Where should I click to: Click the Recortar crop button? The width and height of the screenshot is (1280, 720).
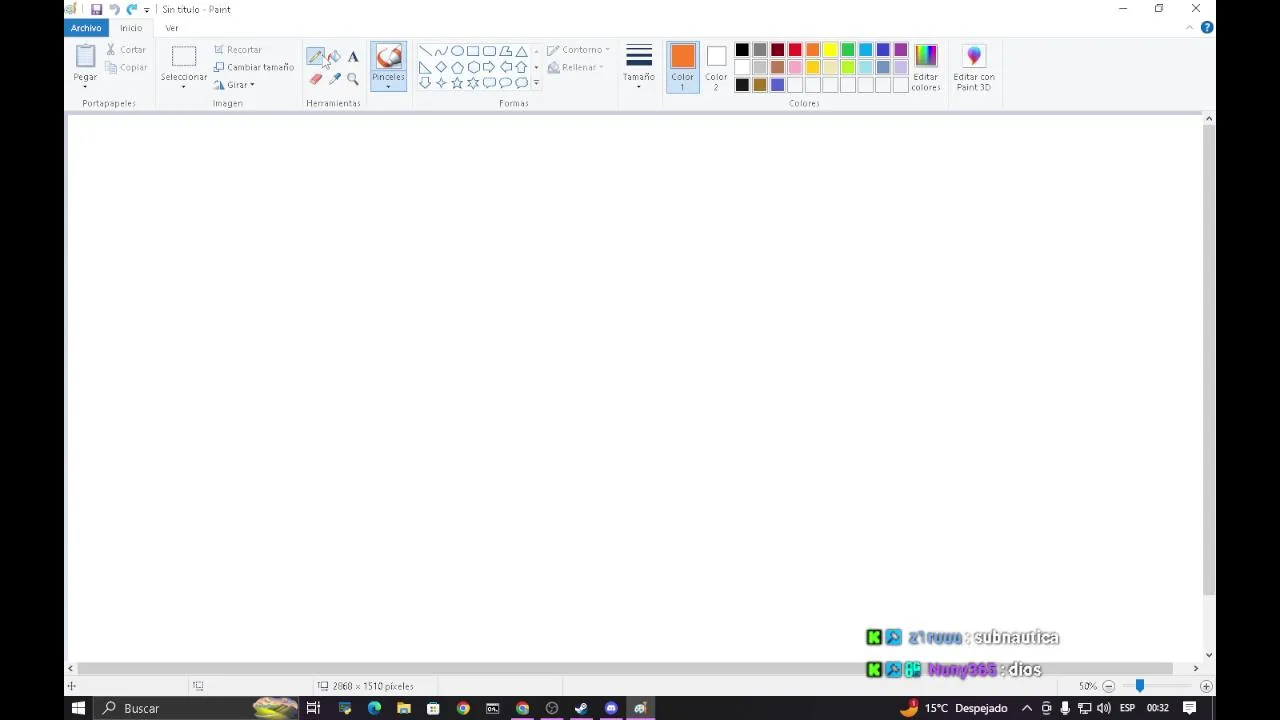[x=238, y=50]
